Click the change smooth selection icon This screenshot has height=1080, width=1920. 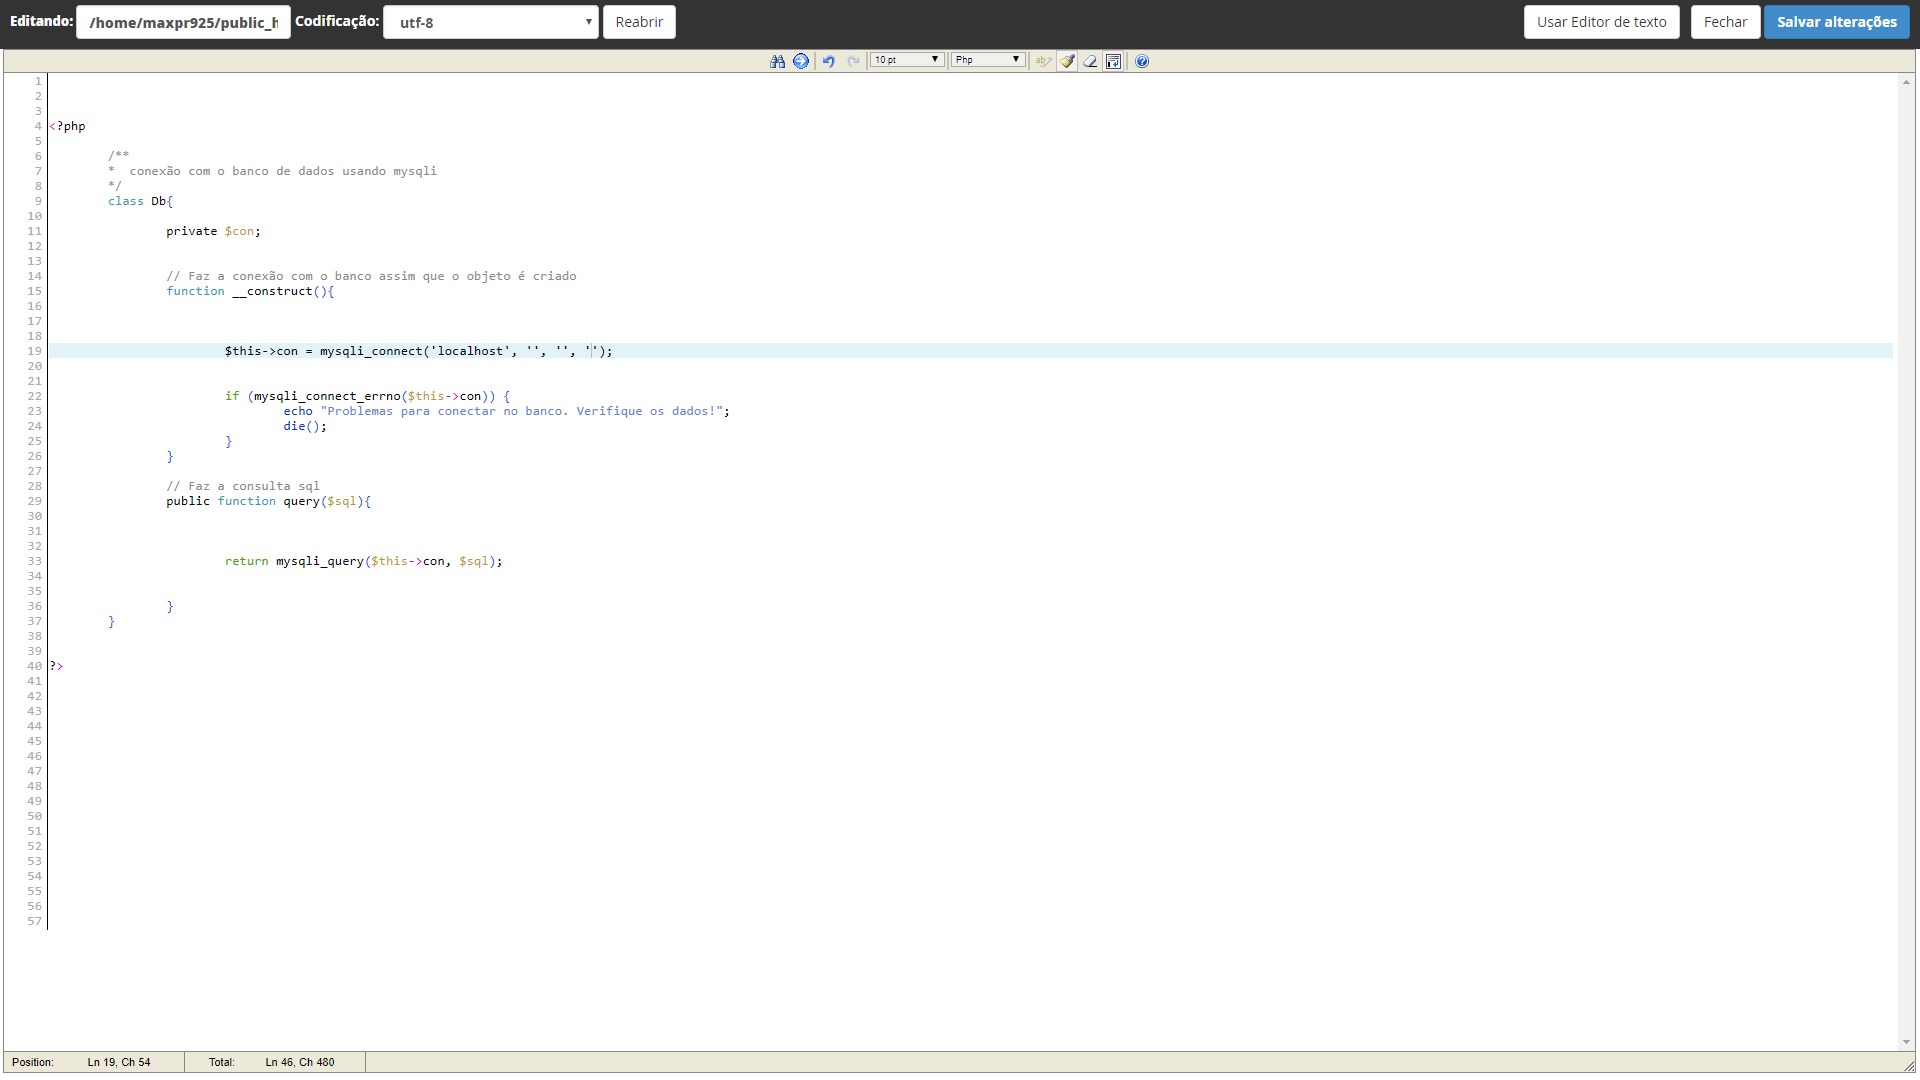(x=1043, y=61)
